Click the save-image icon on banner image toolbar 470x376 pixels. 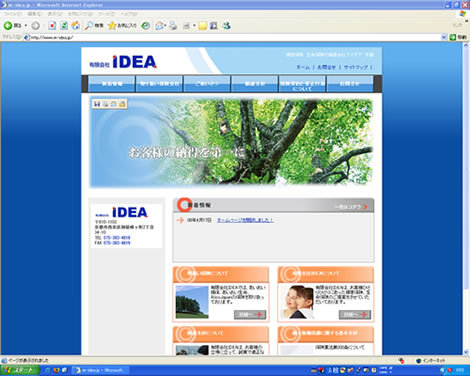(x=97, y=104)
